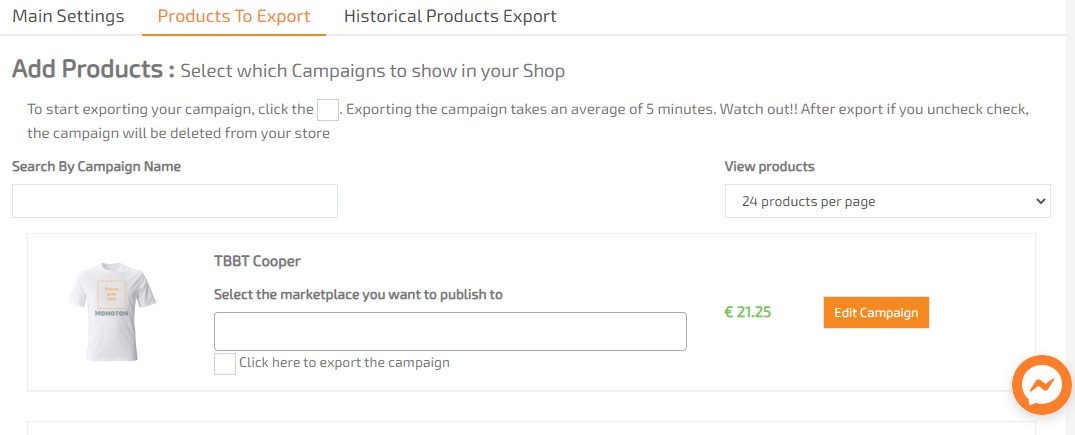Click the example checkbox in the instructions text
The height and width of the screenshot is (435, 1075).
(x=328, y=110)
